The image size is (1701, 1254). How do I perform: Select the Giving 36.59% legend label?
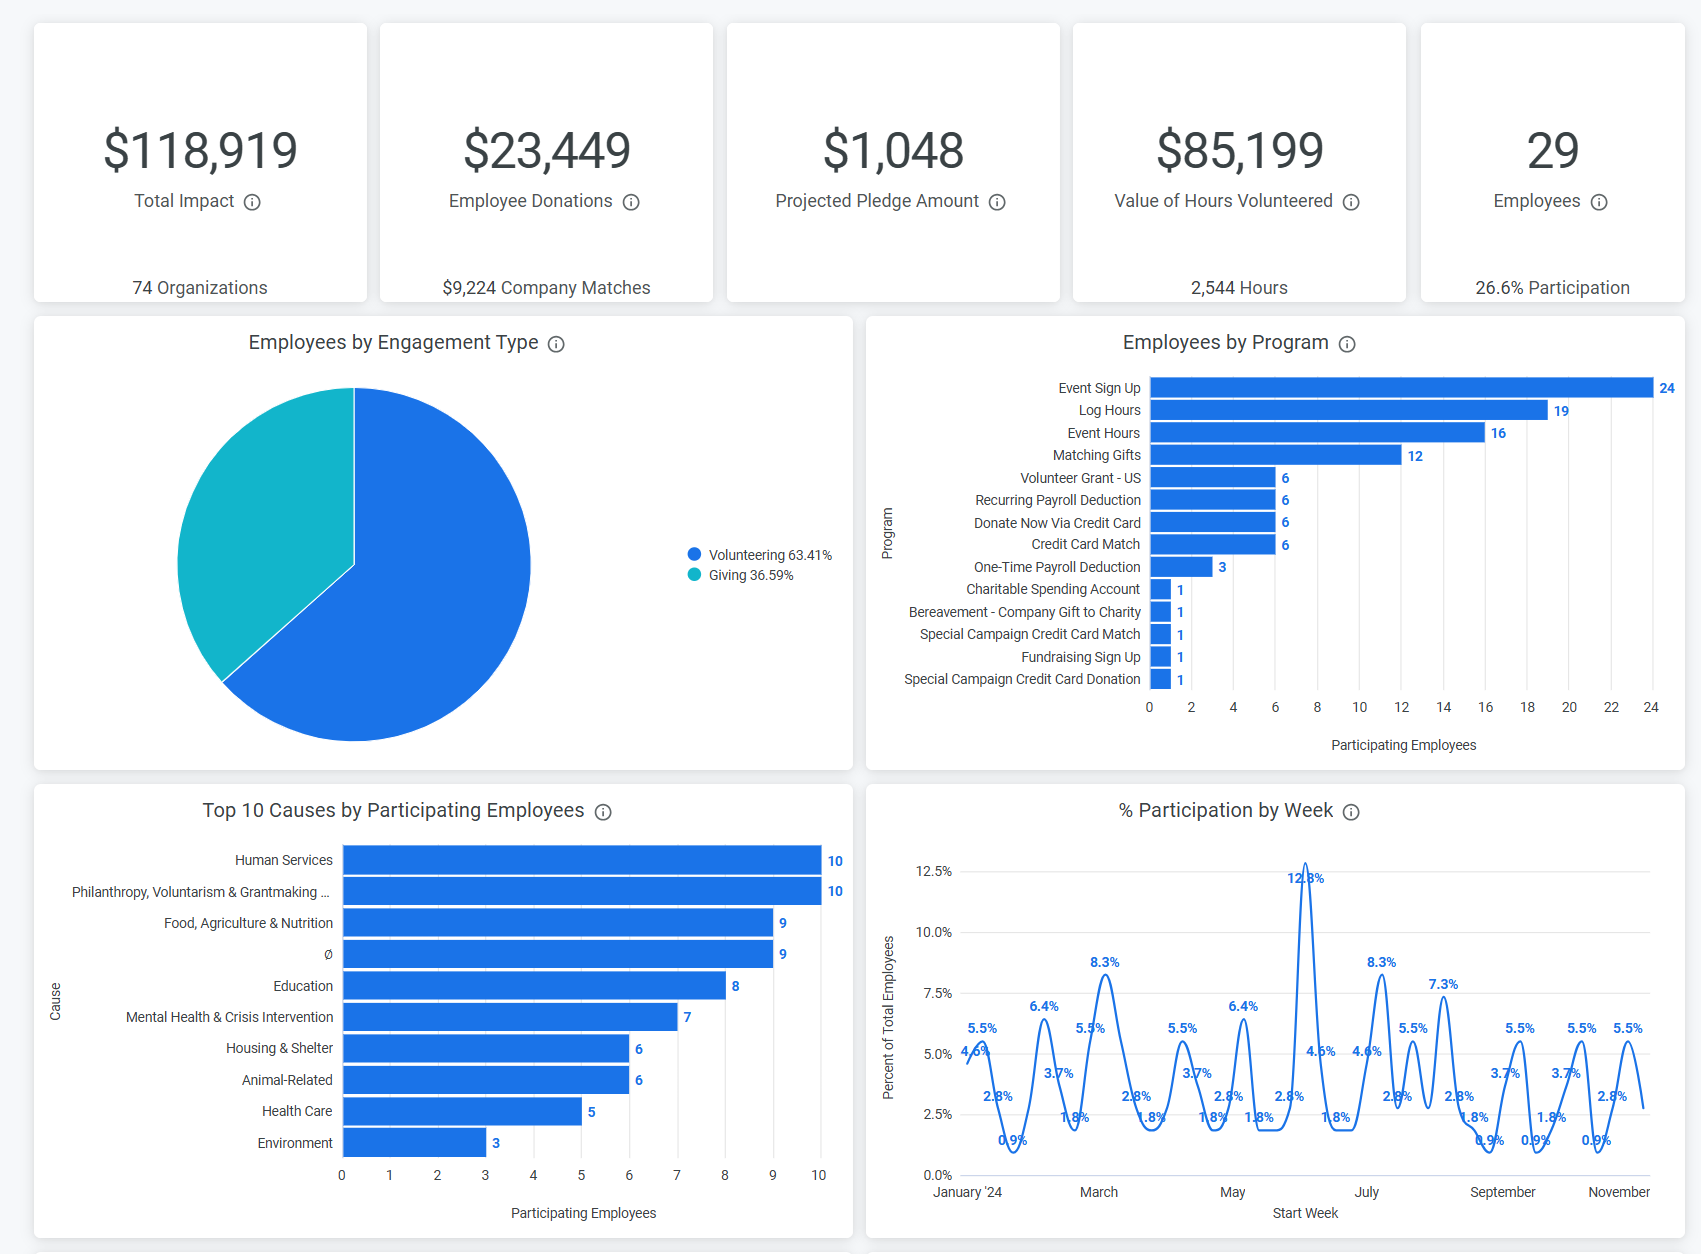[x=751, y=575]
